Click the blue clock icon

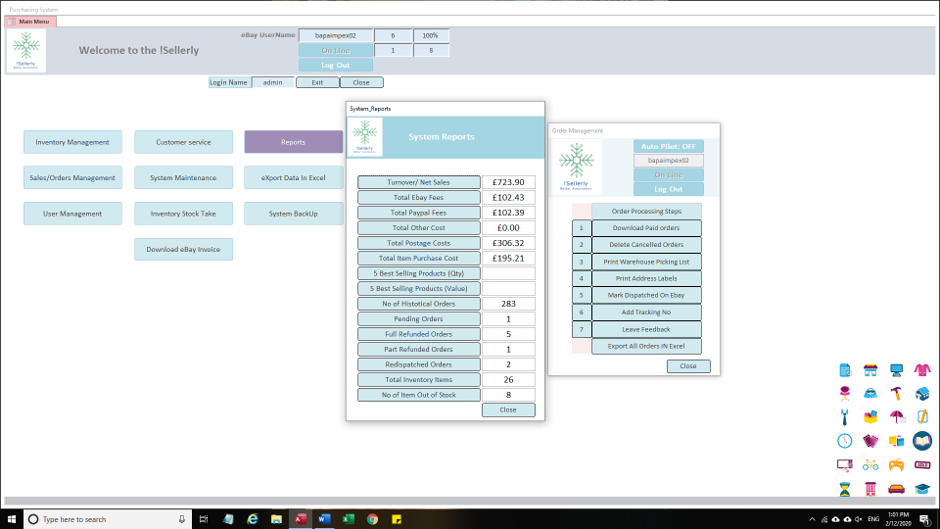click(844, 441)
